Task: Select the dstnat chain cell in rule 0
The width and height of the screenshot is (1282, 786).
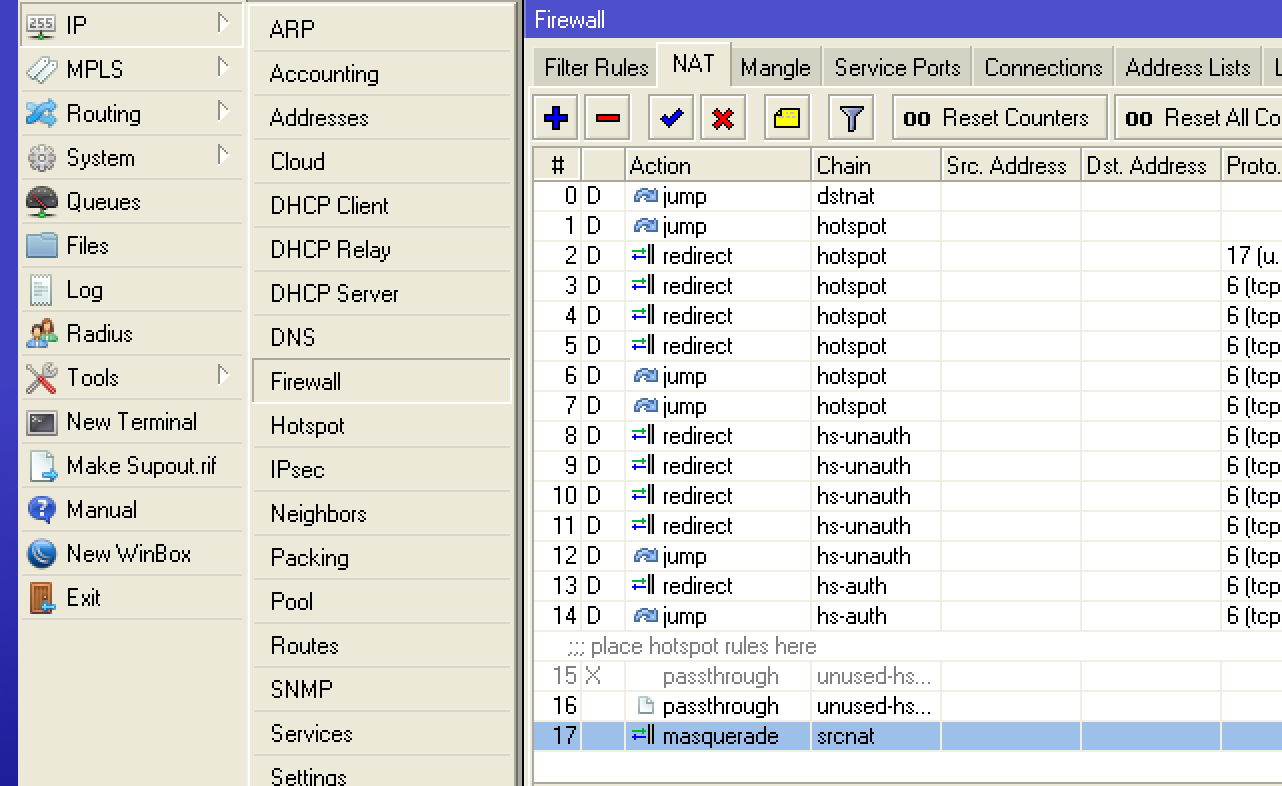Action: 876,196
